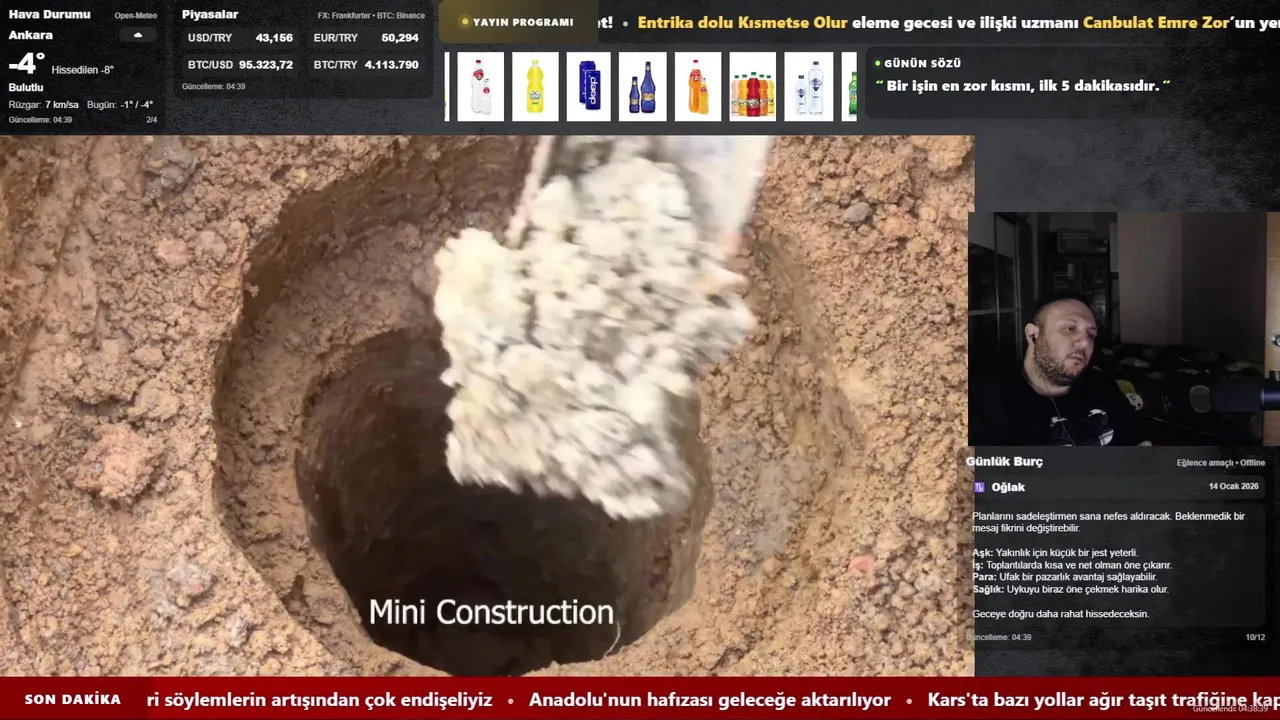Screen dimensions: 1280x720
Task: Click the Günlük Burç panel heading
Action: click(x=1005, y=462)
